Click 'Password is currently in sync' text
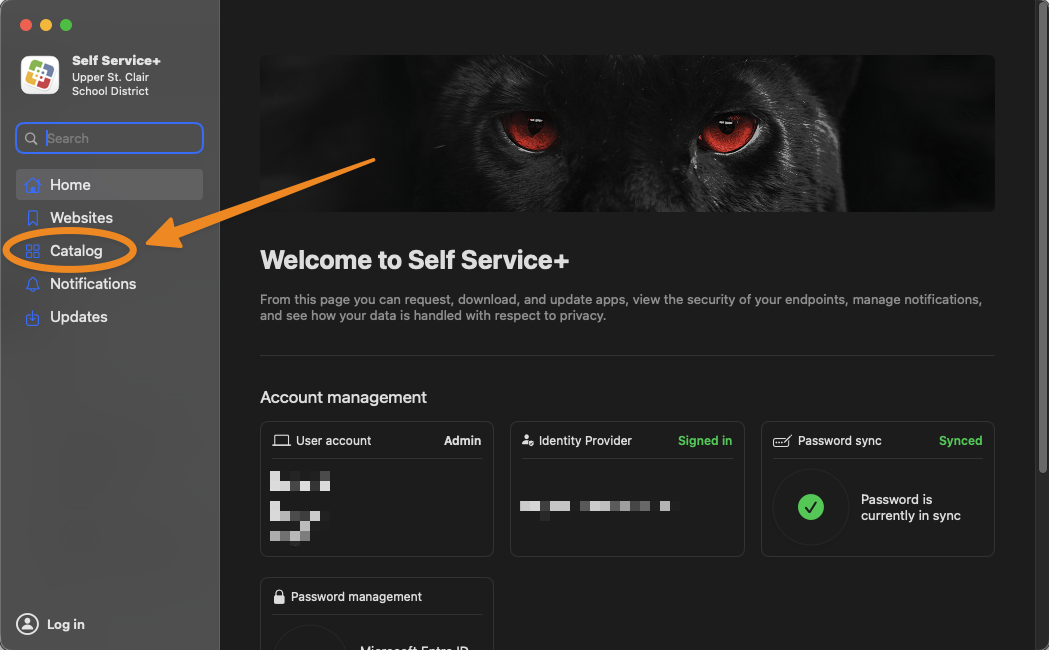 (911, 508)
